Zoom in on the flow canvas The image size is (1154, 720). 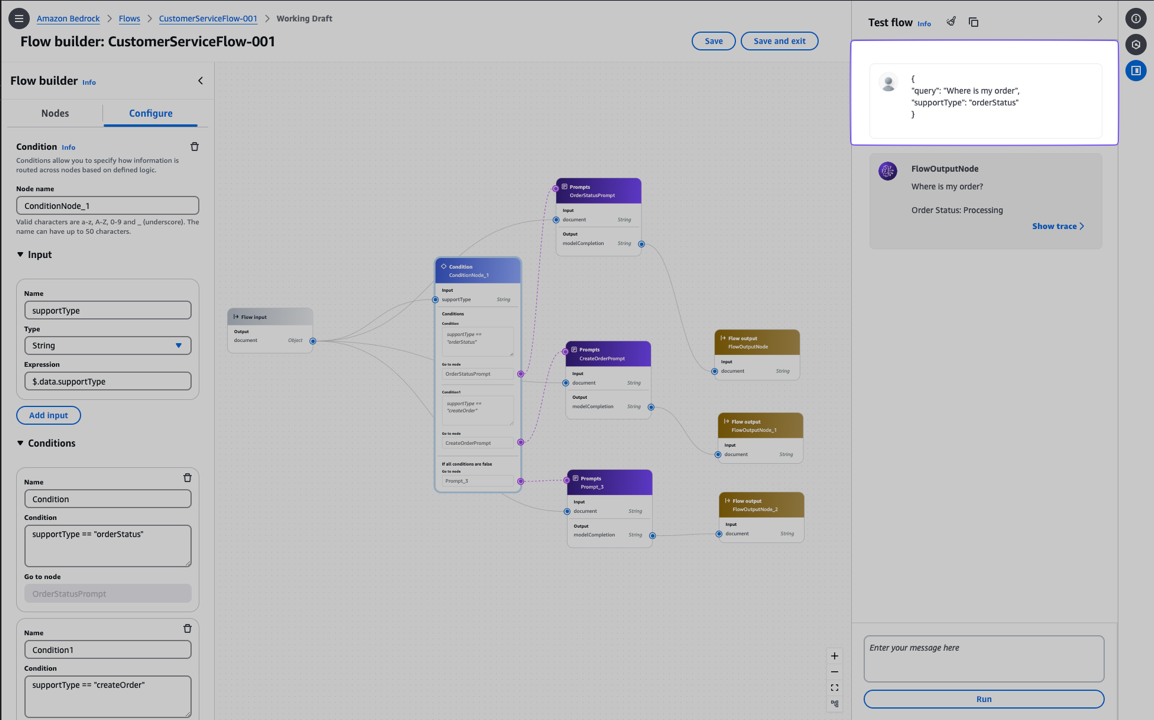pyautogui.click(x=834, y=656)
